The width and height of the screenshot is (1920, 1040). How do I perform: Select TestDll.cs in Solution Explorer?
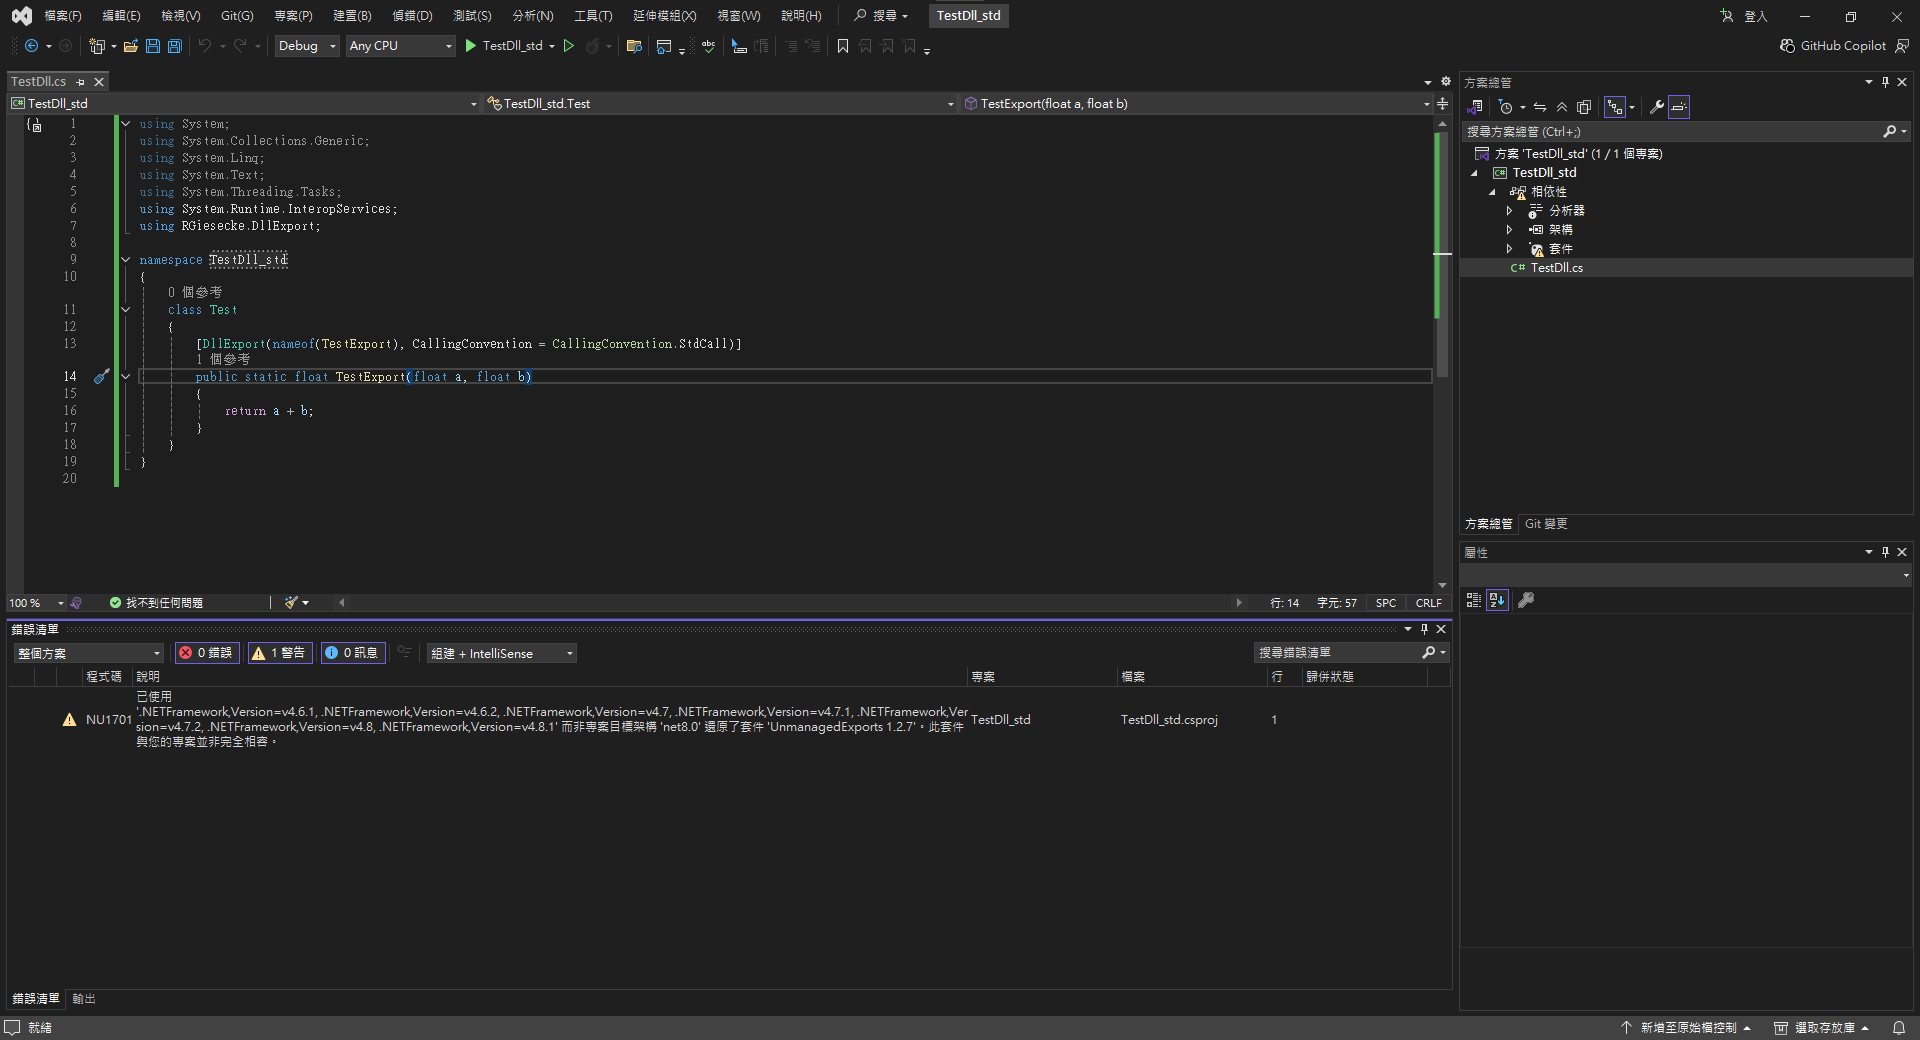1556,268
